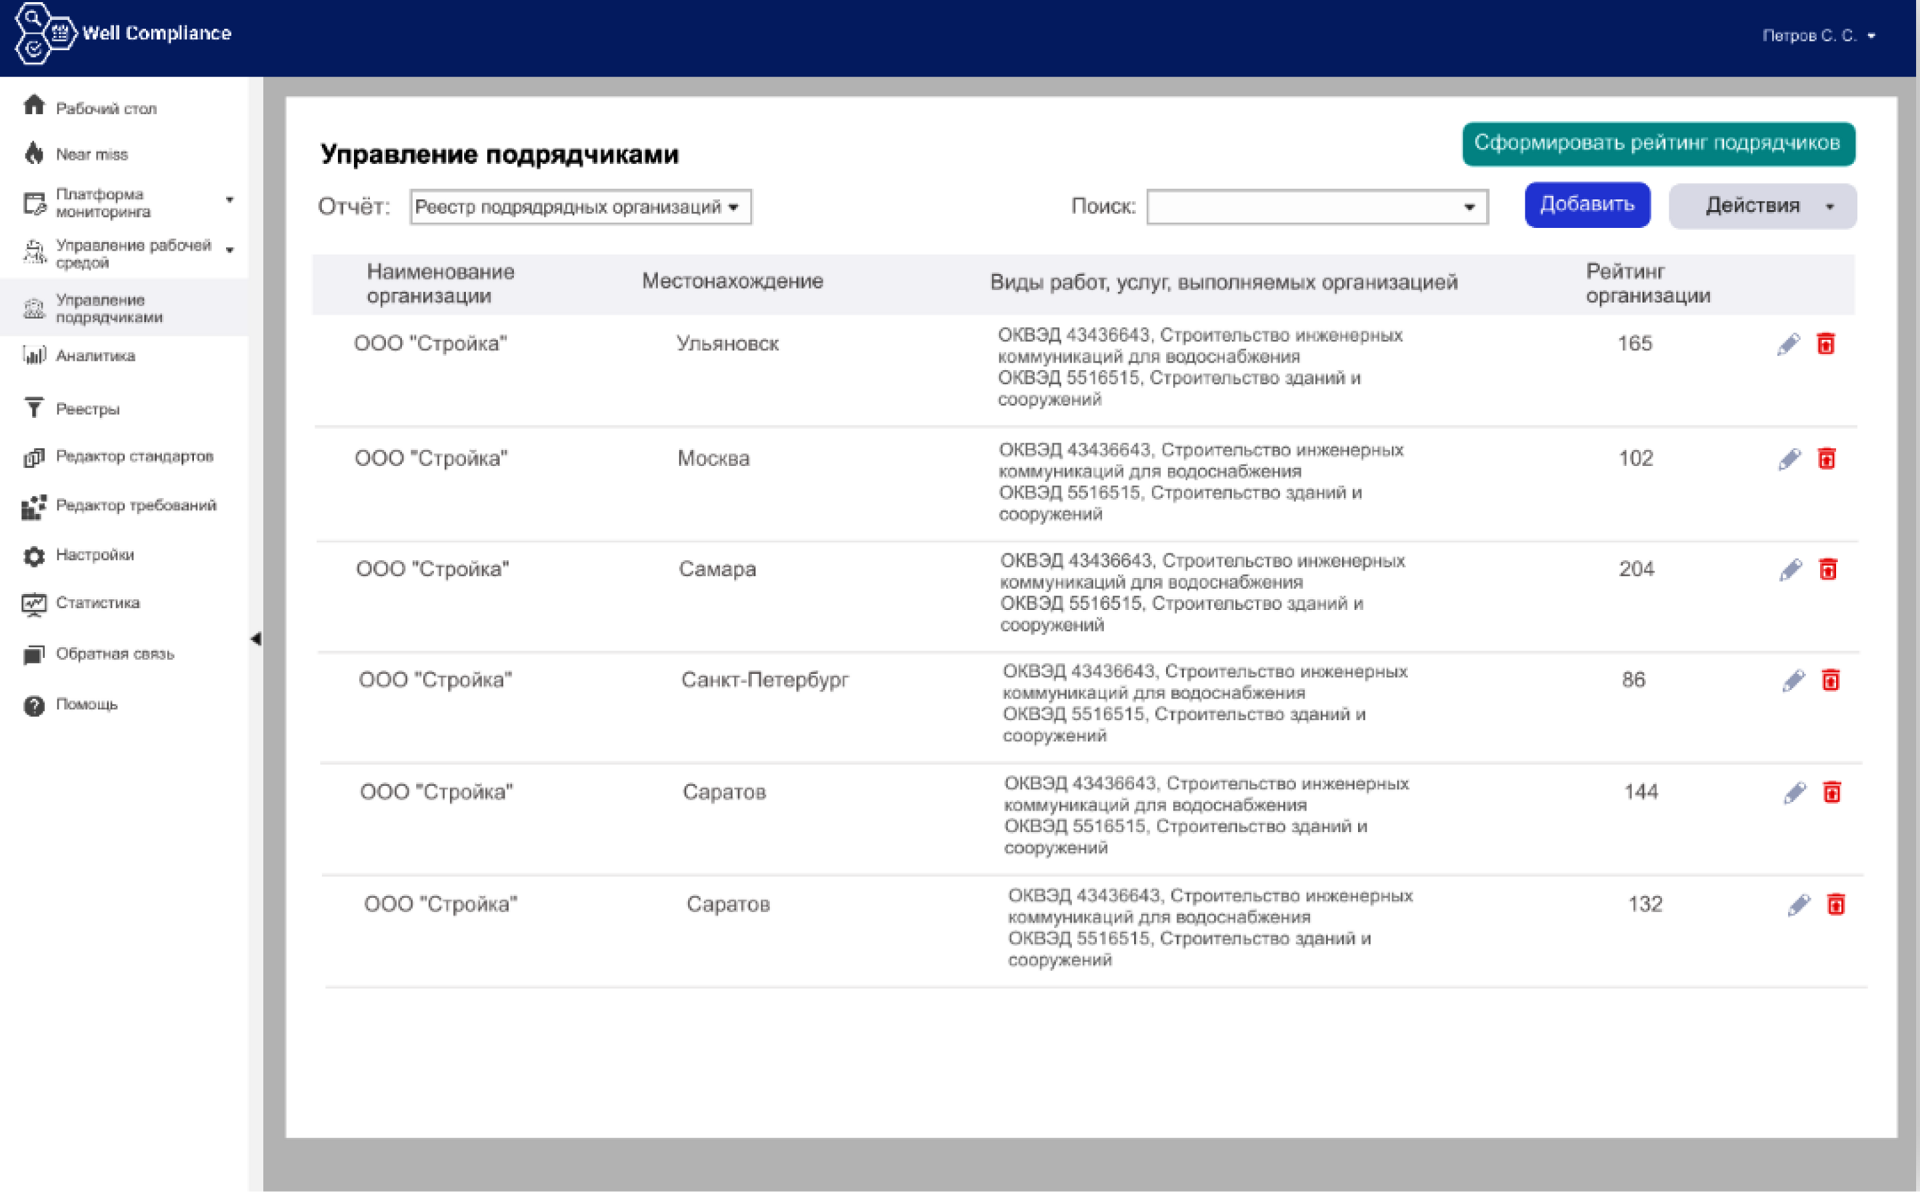The height and width of the screenshot is (1192, 1920).
Task: Click the Настройки gear icon
Action: [x=34, y=556]
